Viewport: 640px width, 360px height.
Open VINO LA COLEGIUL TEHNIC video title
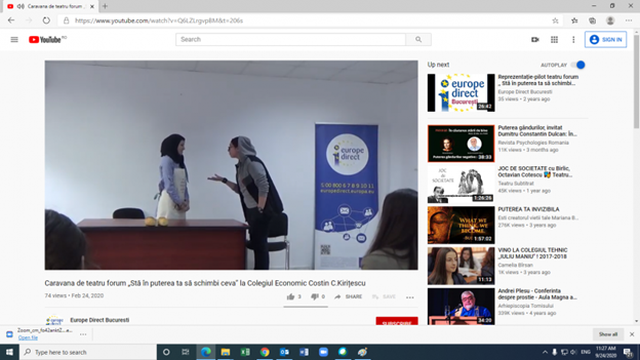(533, 253)
